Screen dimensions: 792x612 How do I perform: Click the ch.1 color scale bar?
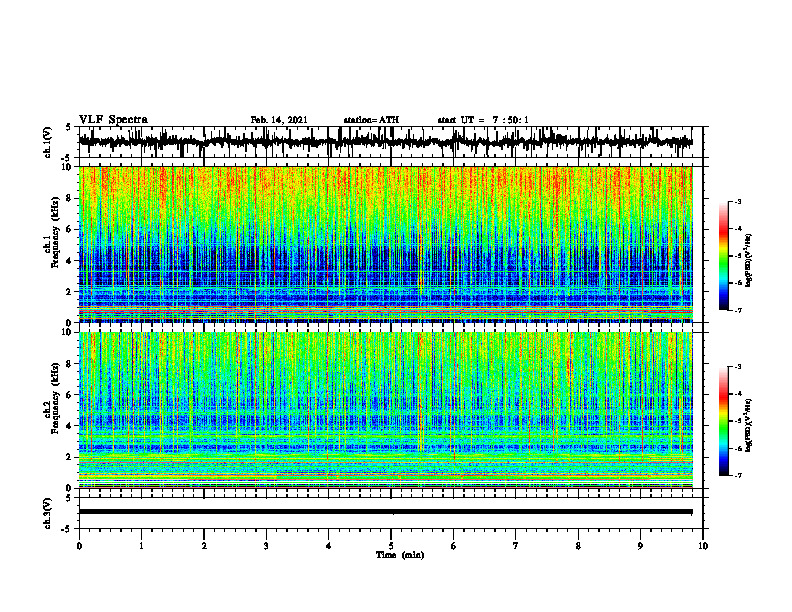click(x=723, y=255)
